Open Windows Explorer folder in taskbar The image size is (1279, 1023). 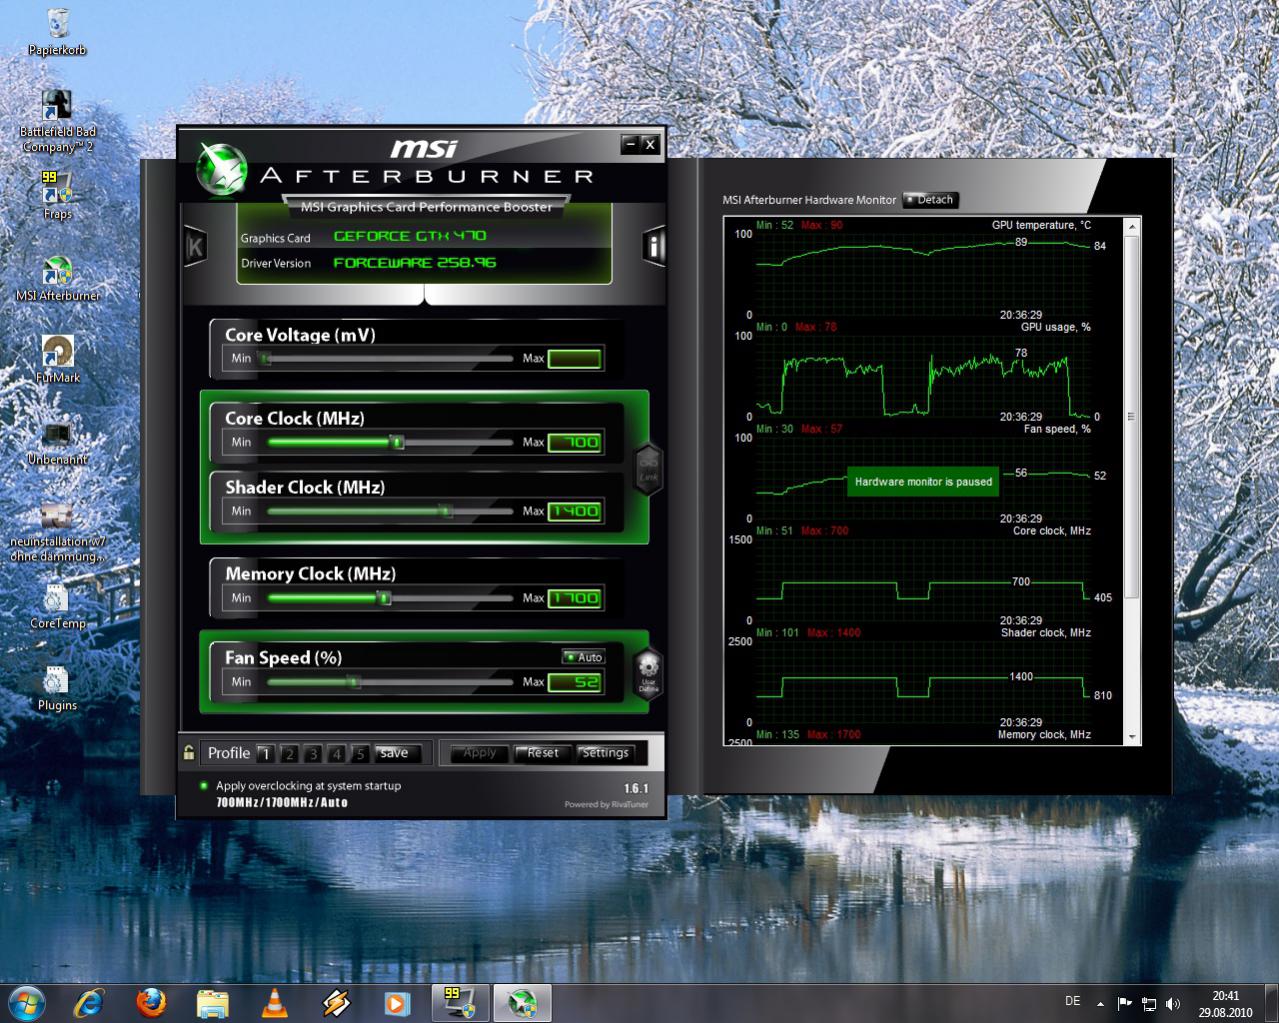pos(212,1002)
